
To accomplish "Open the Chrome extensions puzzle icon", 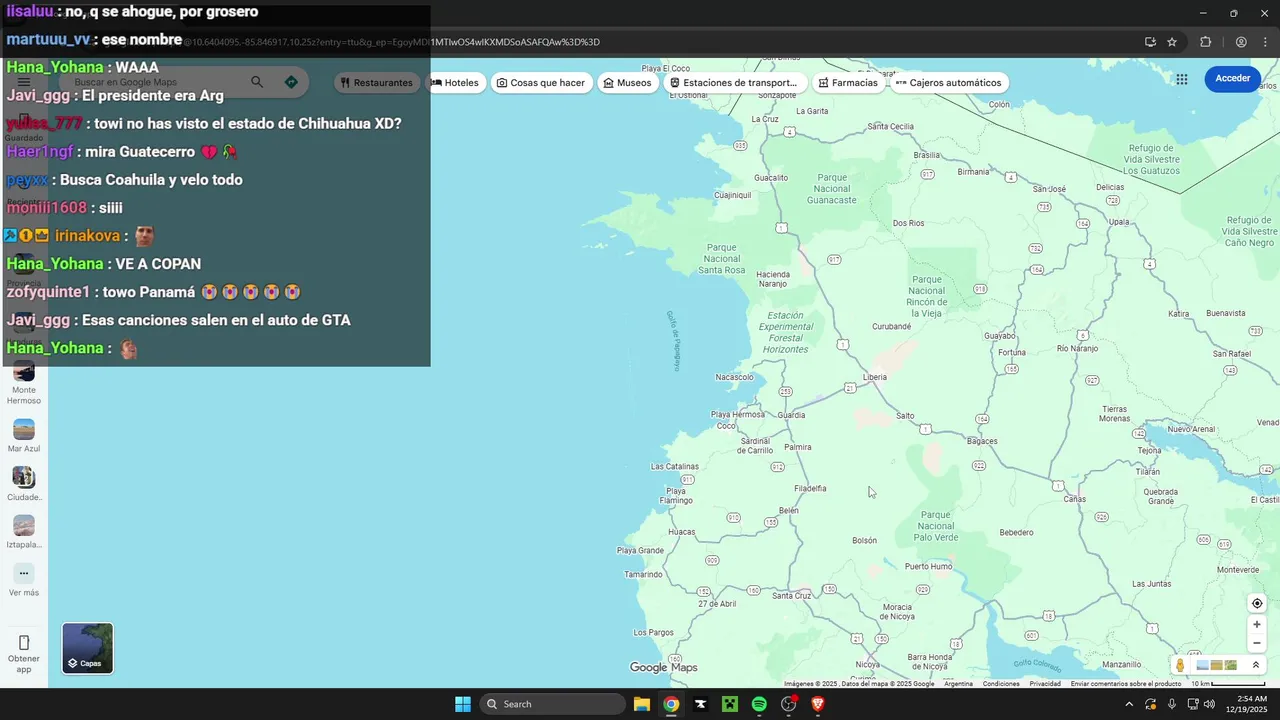I will [x=1205, y=42].
